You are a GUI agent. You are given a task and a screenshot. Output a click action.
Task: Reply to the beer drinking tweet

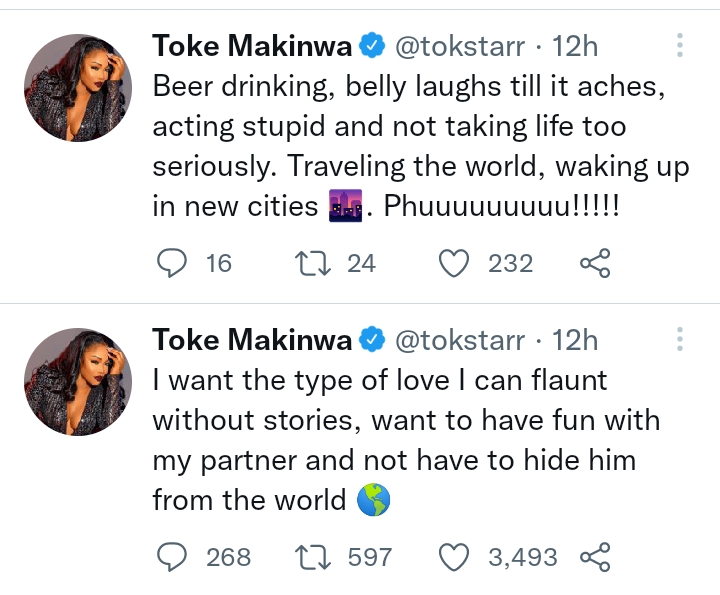tap(174, 263)
